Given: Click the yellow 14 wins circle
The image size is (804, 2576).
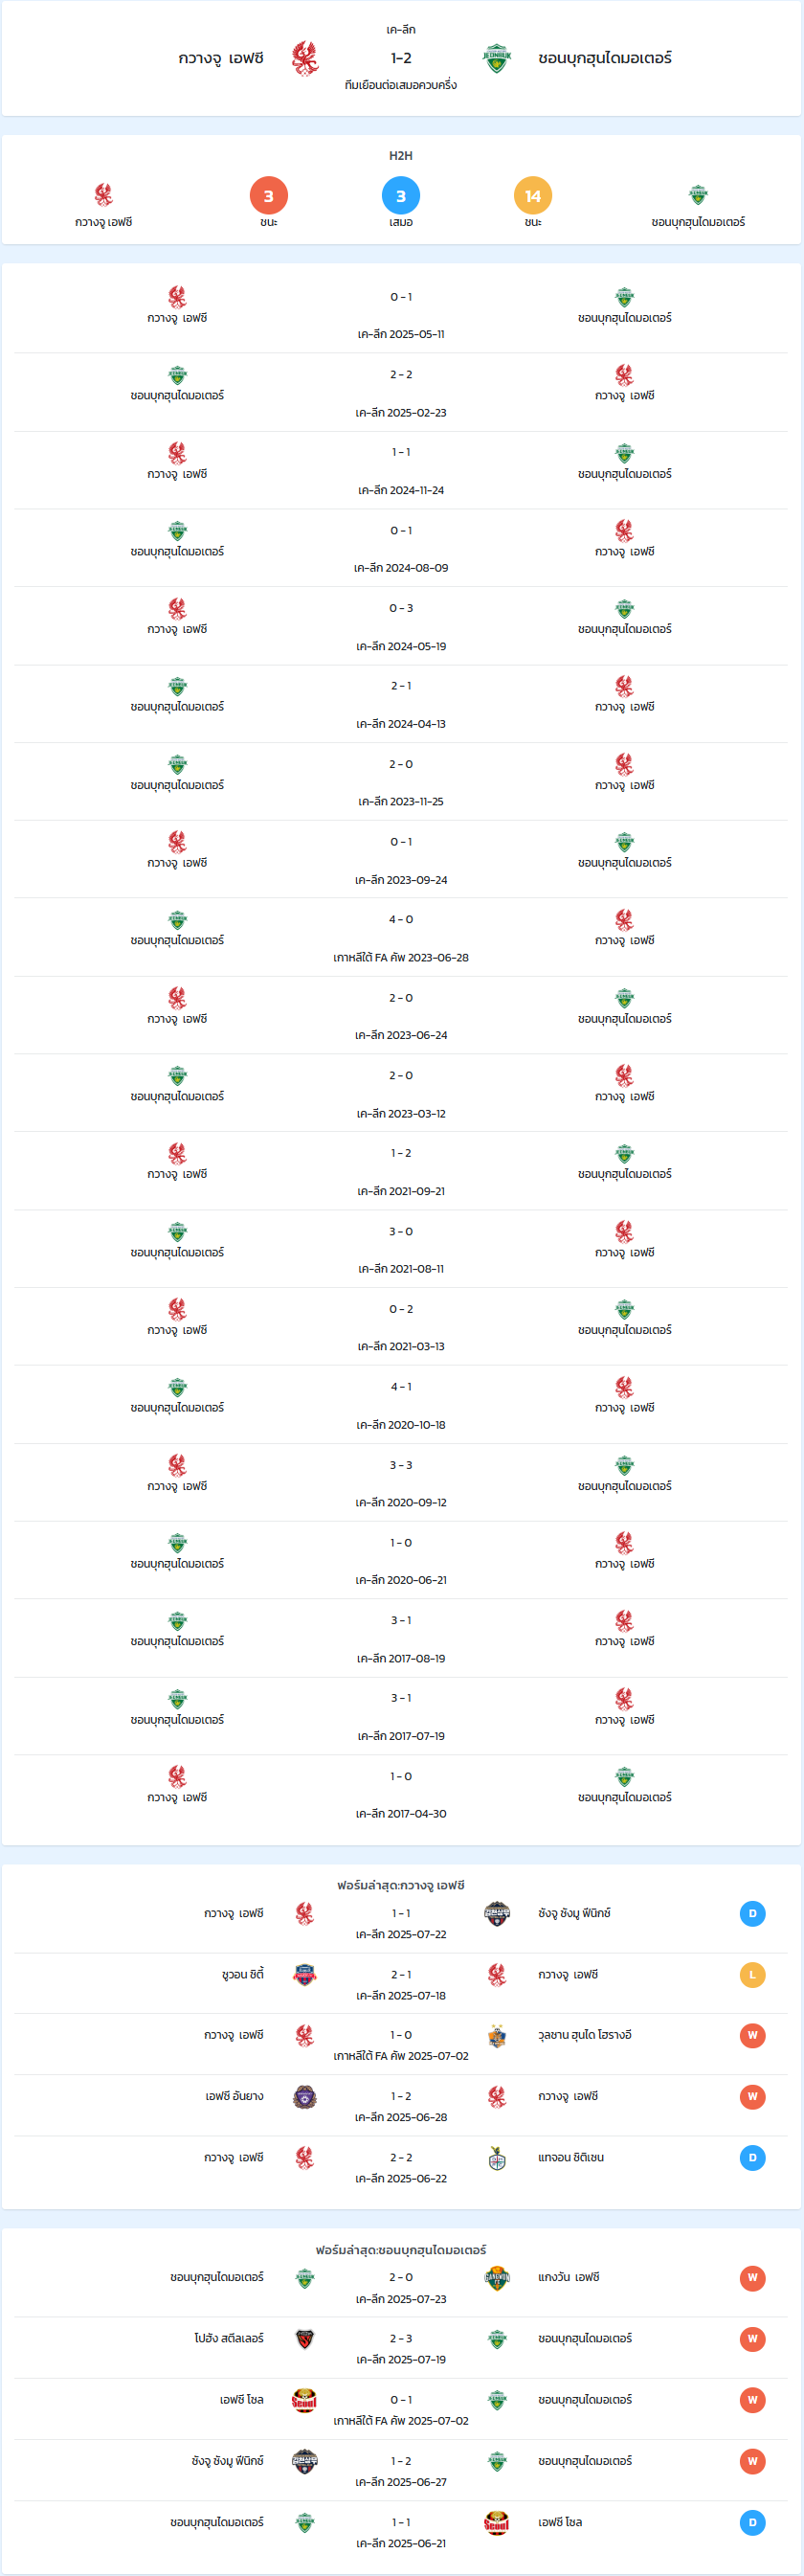Looking at the screenshot, I should coord(533,196).
